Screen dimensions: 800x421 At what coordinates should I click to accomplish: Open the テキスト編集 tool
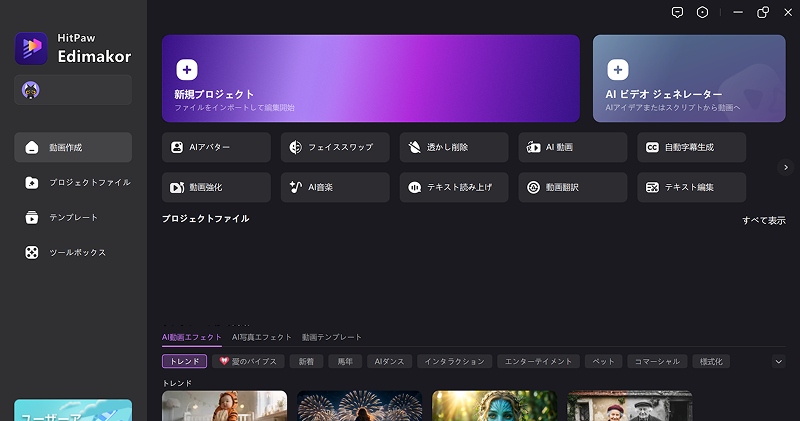coord(692,187)
